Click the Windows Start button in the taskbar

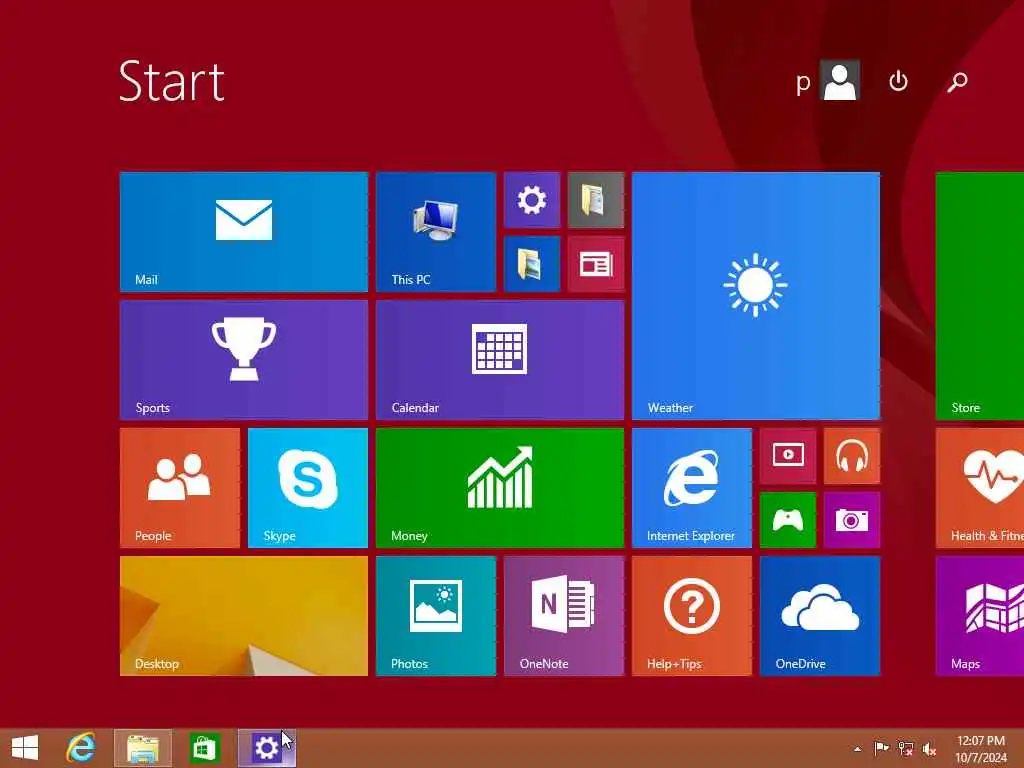25,748
